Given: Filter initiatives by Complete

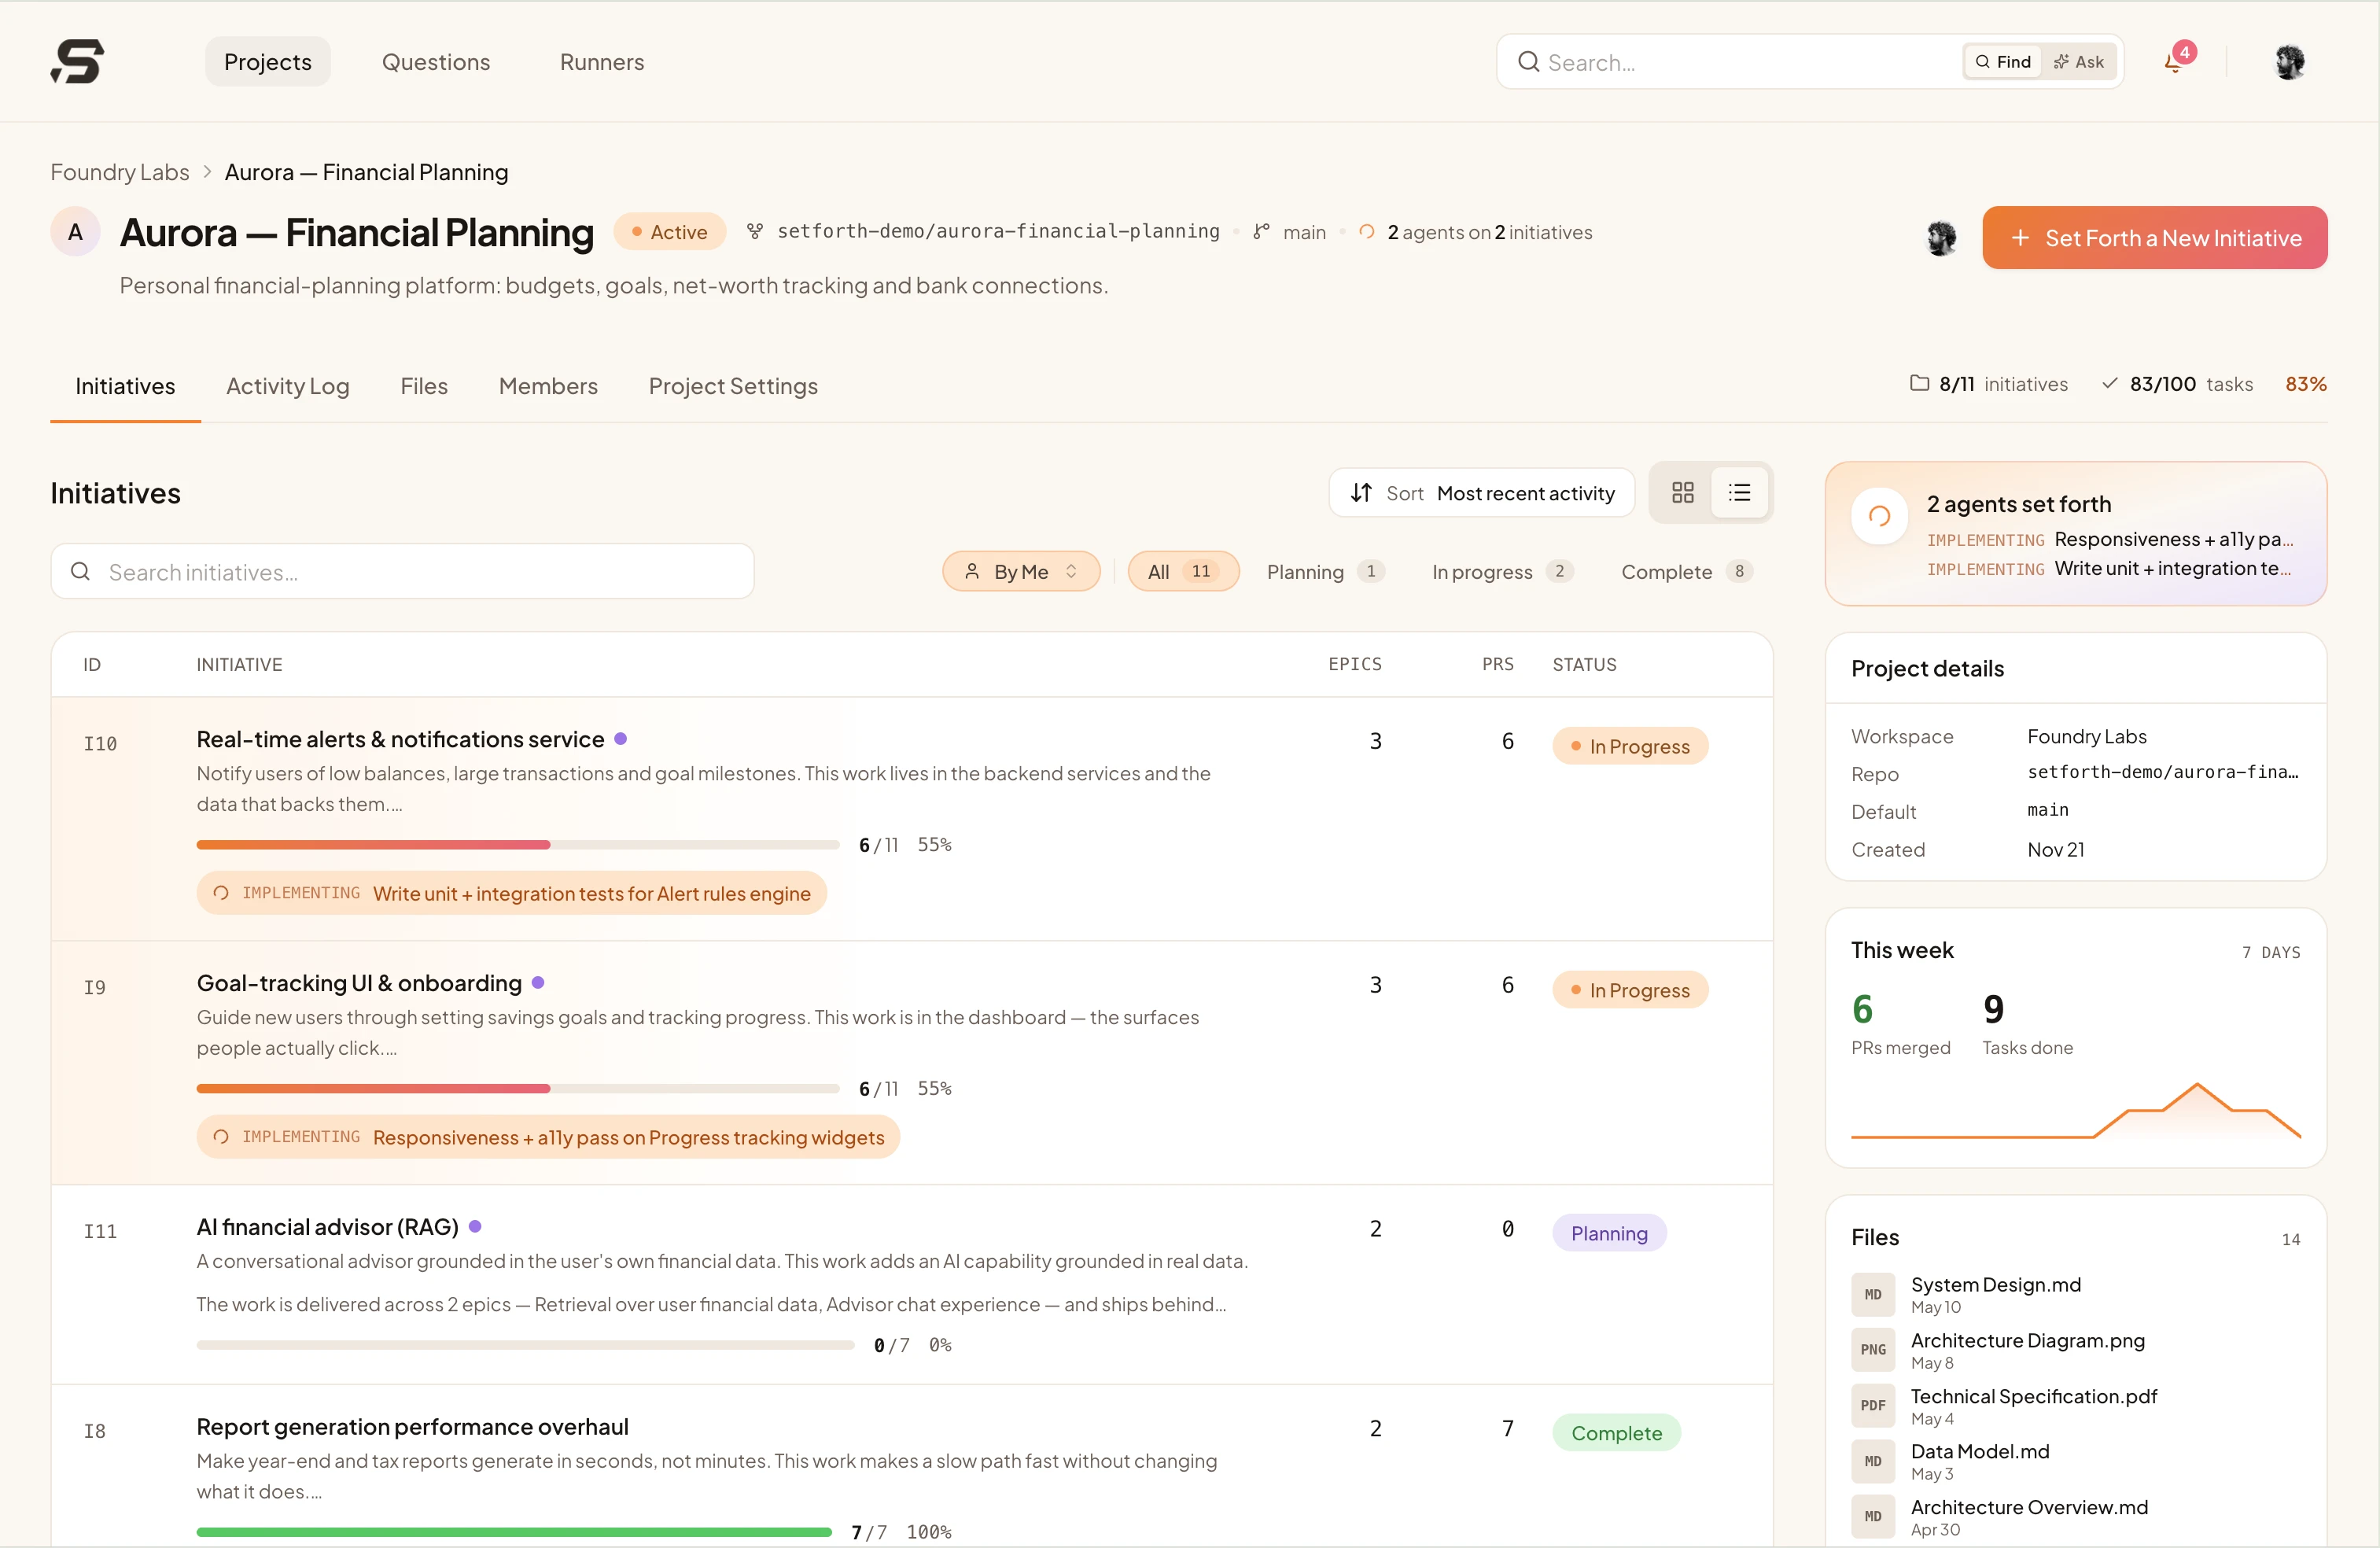Looking at the screenshot, I should pos(1686,571).
